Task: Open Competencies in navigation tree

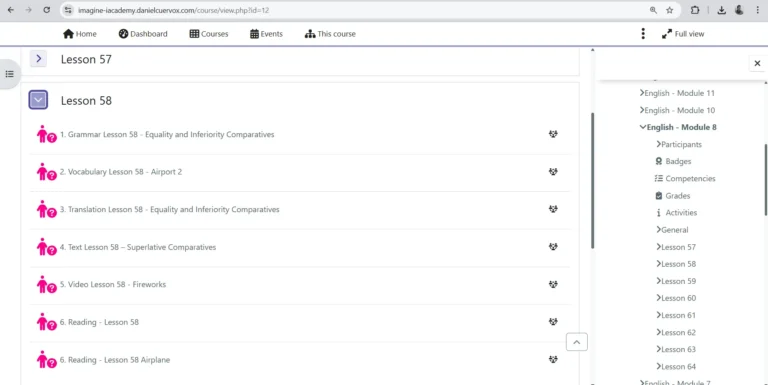Action: [685, 178]
